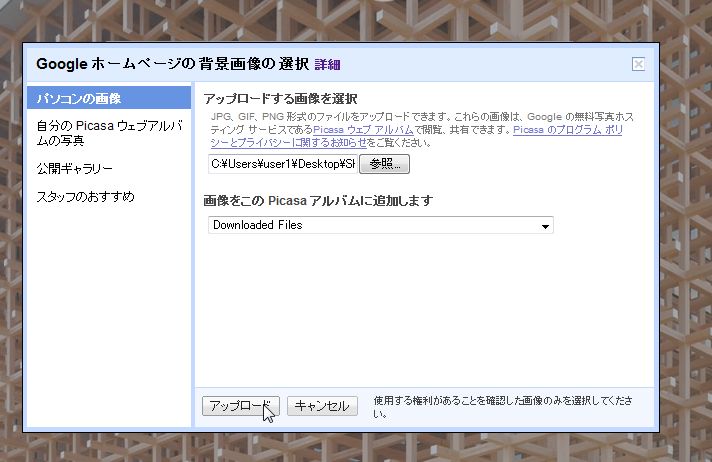Click the アップロード button
This screenshot has height=462, width=712.
241,406
